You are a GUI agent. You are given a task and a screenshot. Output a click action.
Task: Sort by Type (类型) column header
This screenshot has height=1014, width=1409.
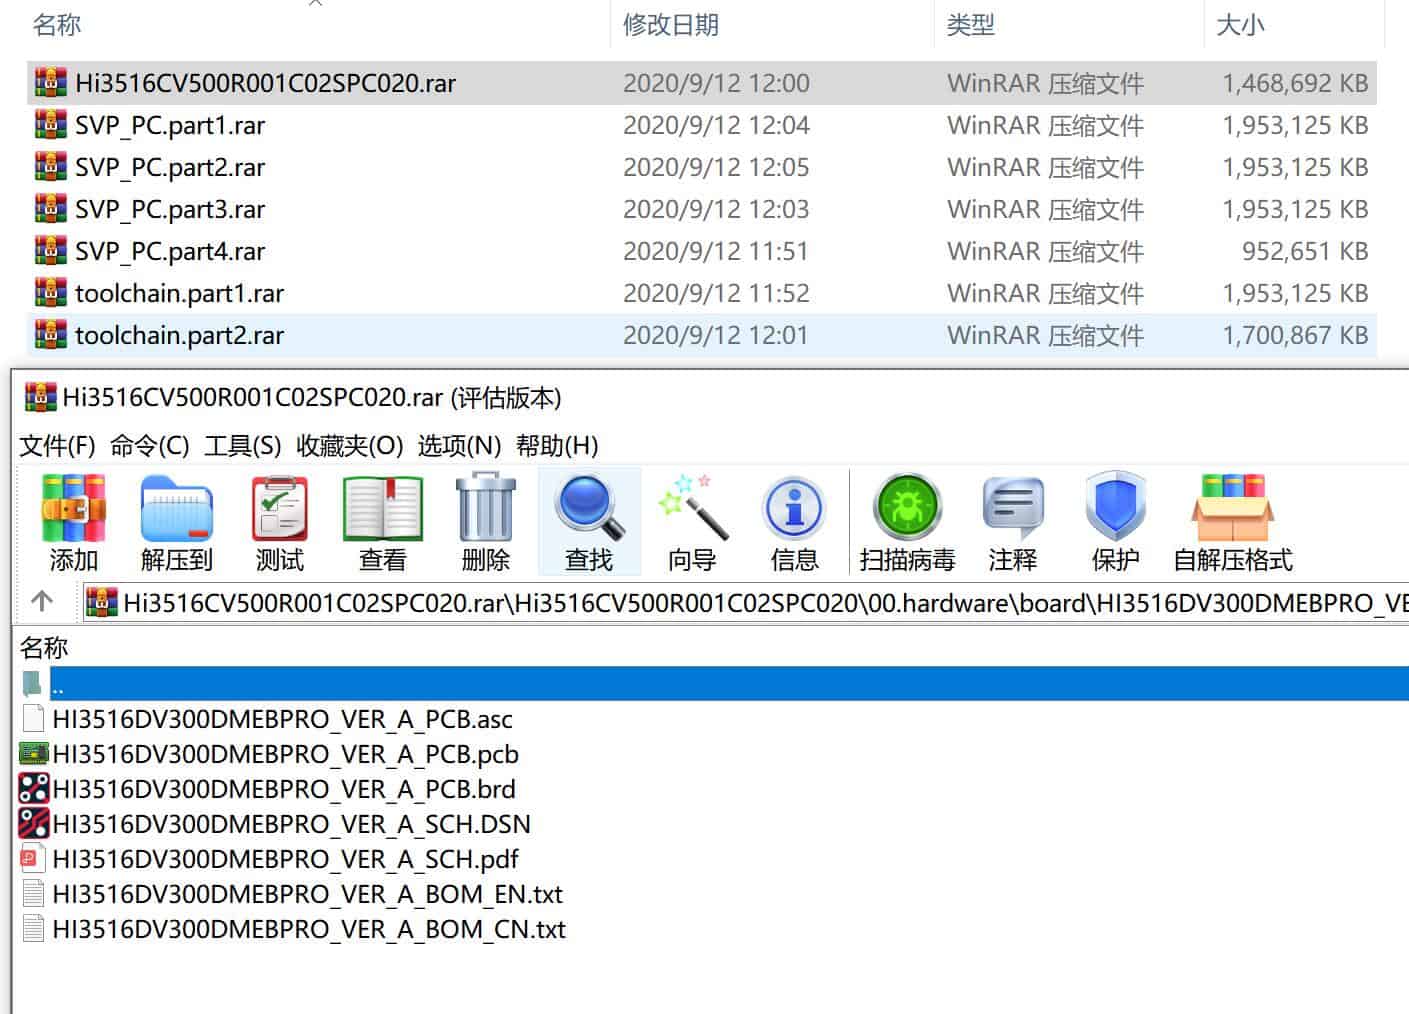click(970, 25)
